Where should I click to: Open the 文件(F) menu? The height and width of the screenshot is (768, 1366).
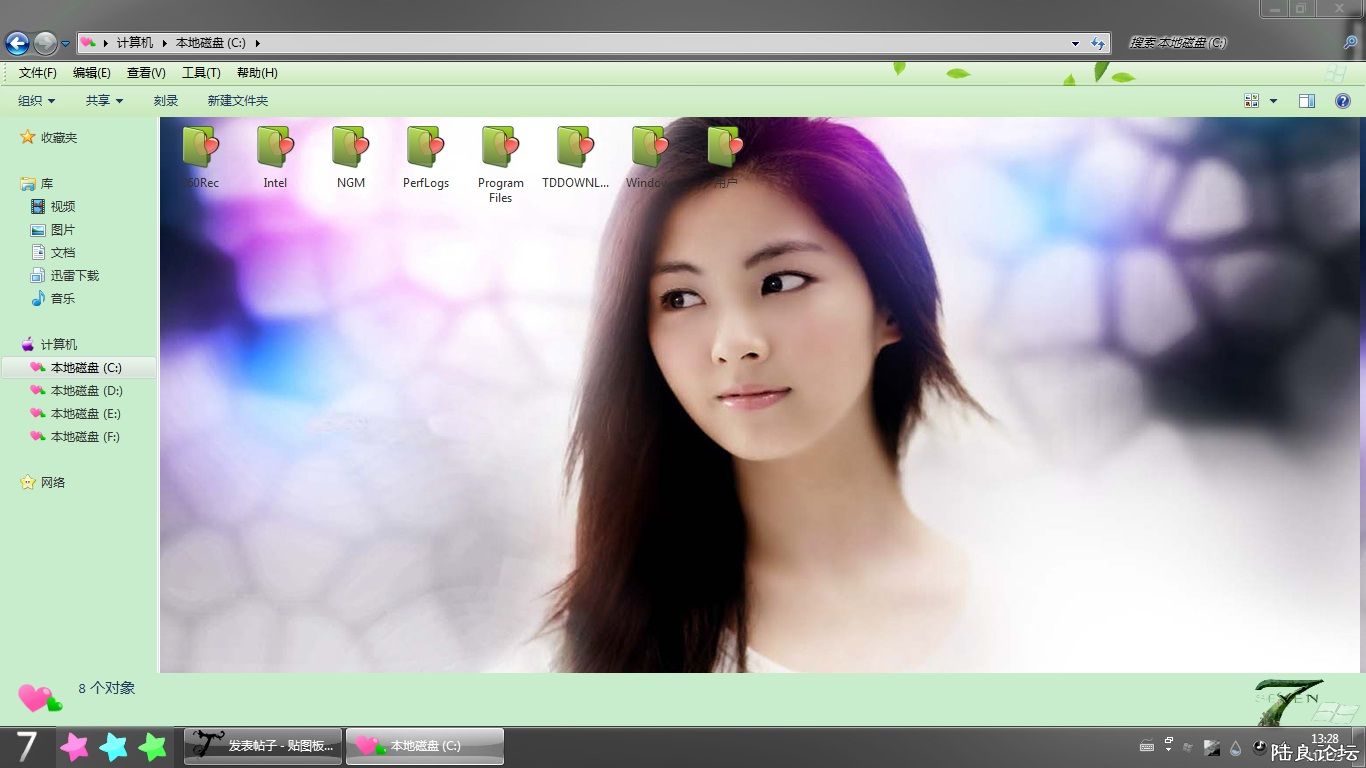(x=38, y=73)
